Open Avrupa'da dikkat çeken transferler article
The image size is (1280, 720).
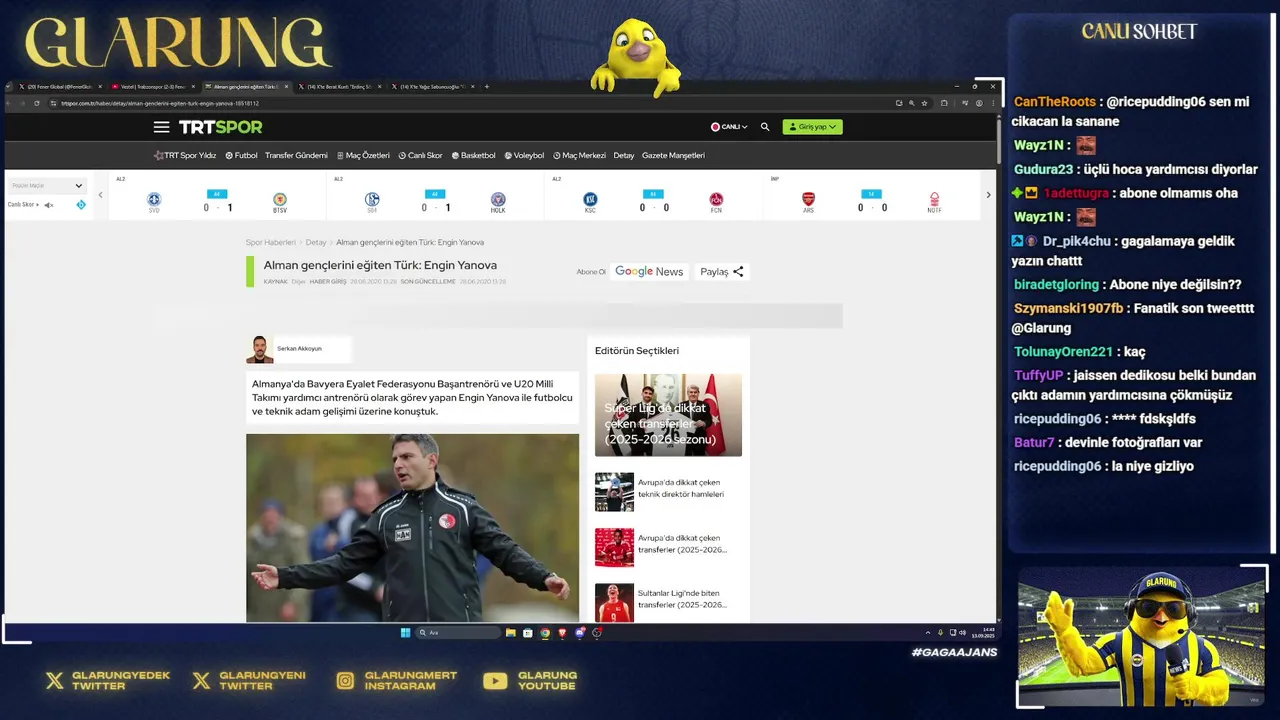point(668,547)
